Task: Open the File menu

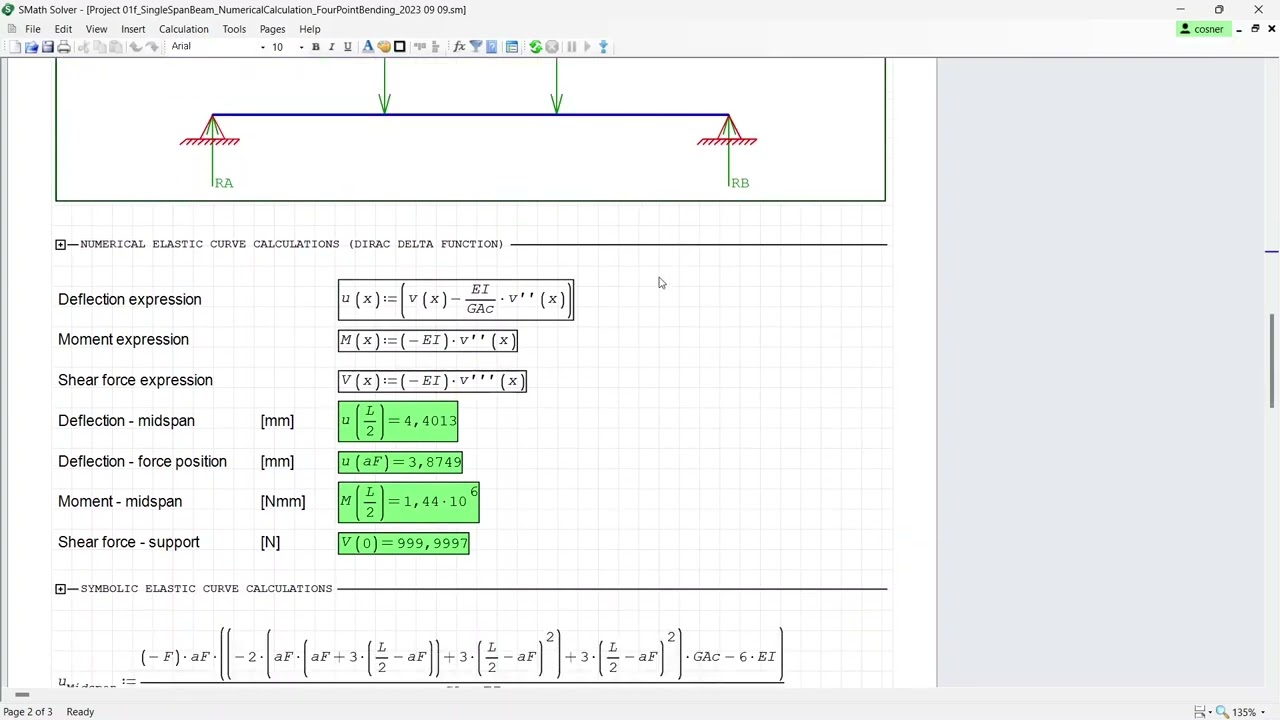Action: pyautogui.click(x=33, y=29)
